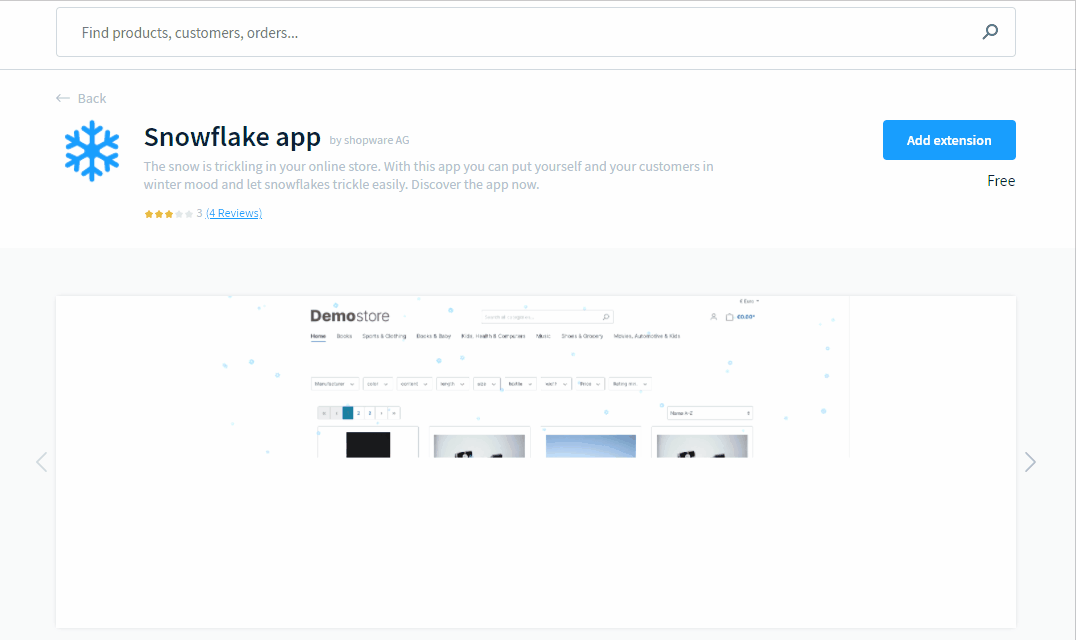Click the search magnifier icon
This screenshot has height=640, width=1076.
[x=990, y=32]
